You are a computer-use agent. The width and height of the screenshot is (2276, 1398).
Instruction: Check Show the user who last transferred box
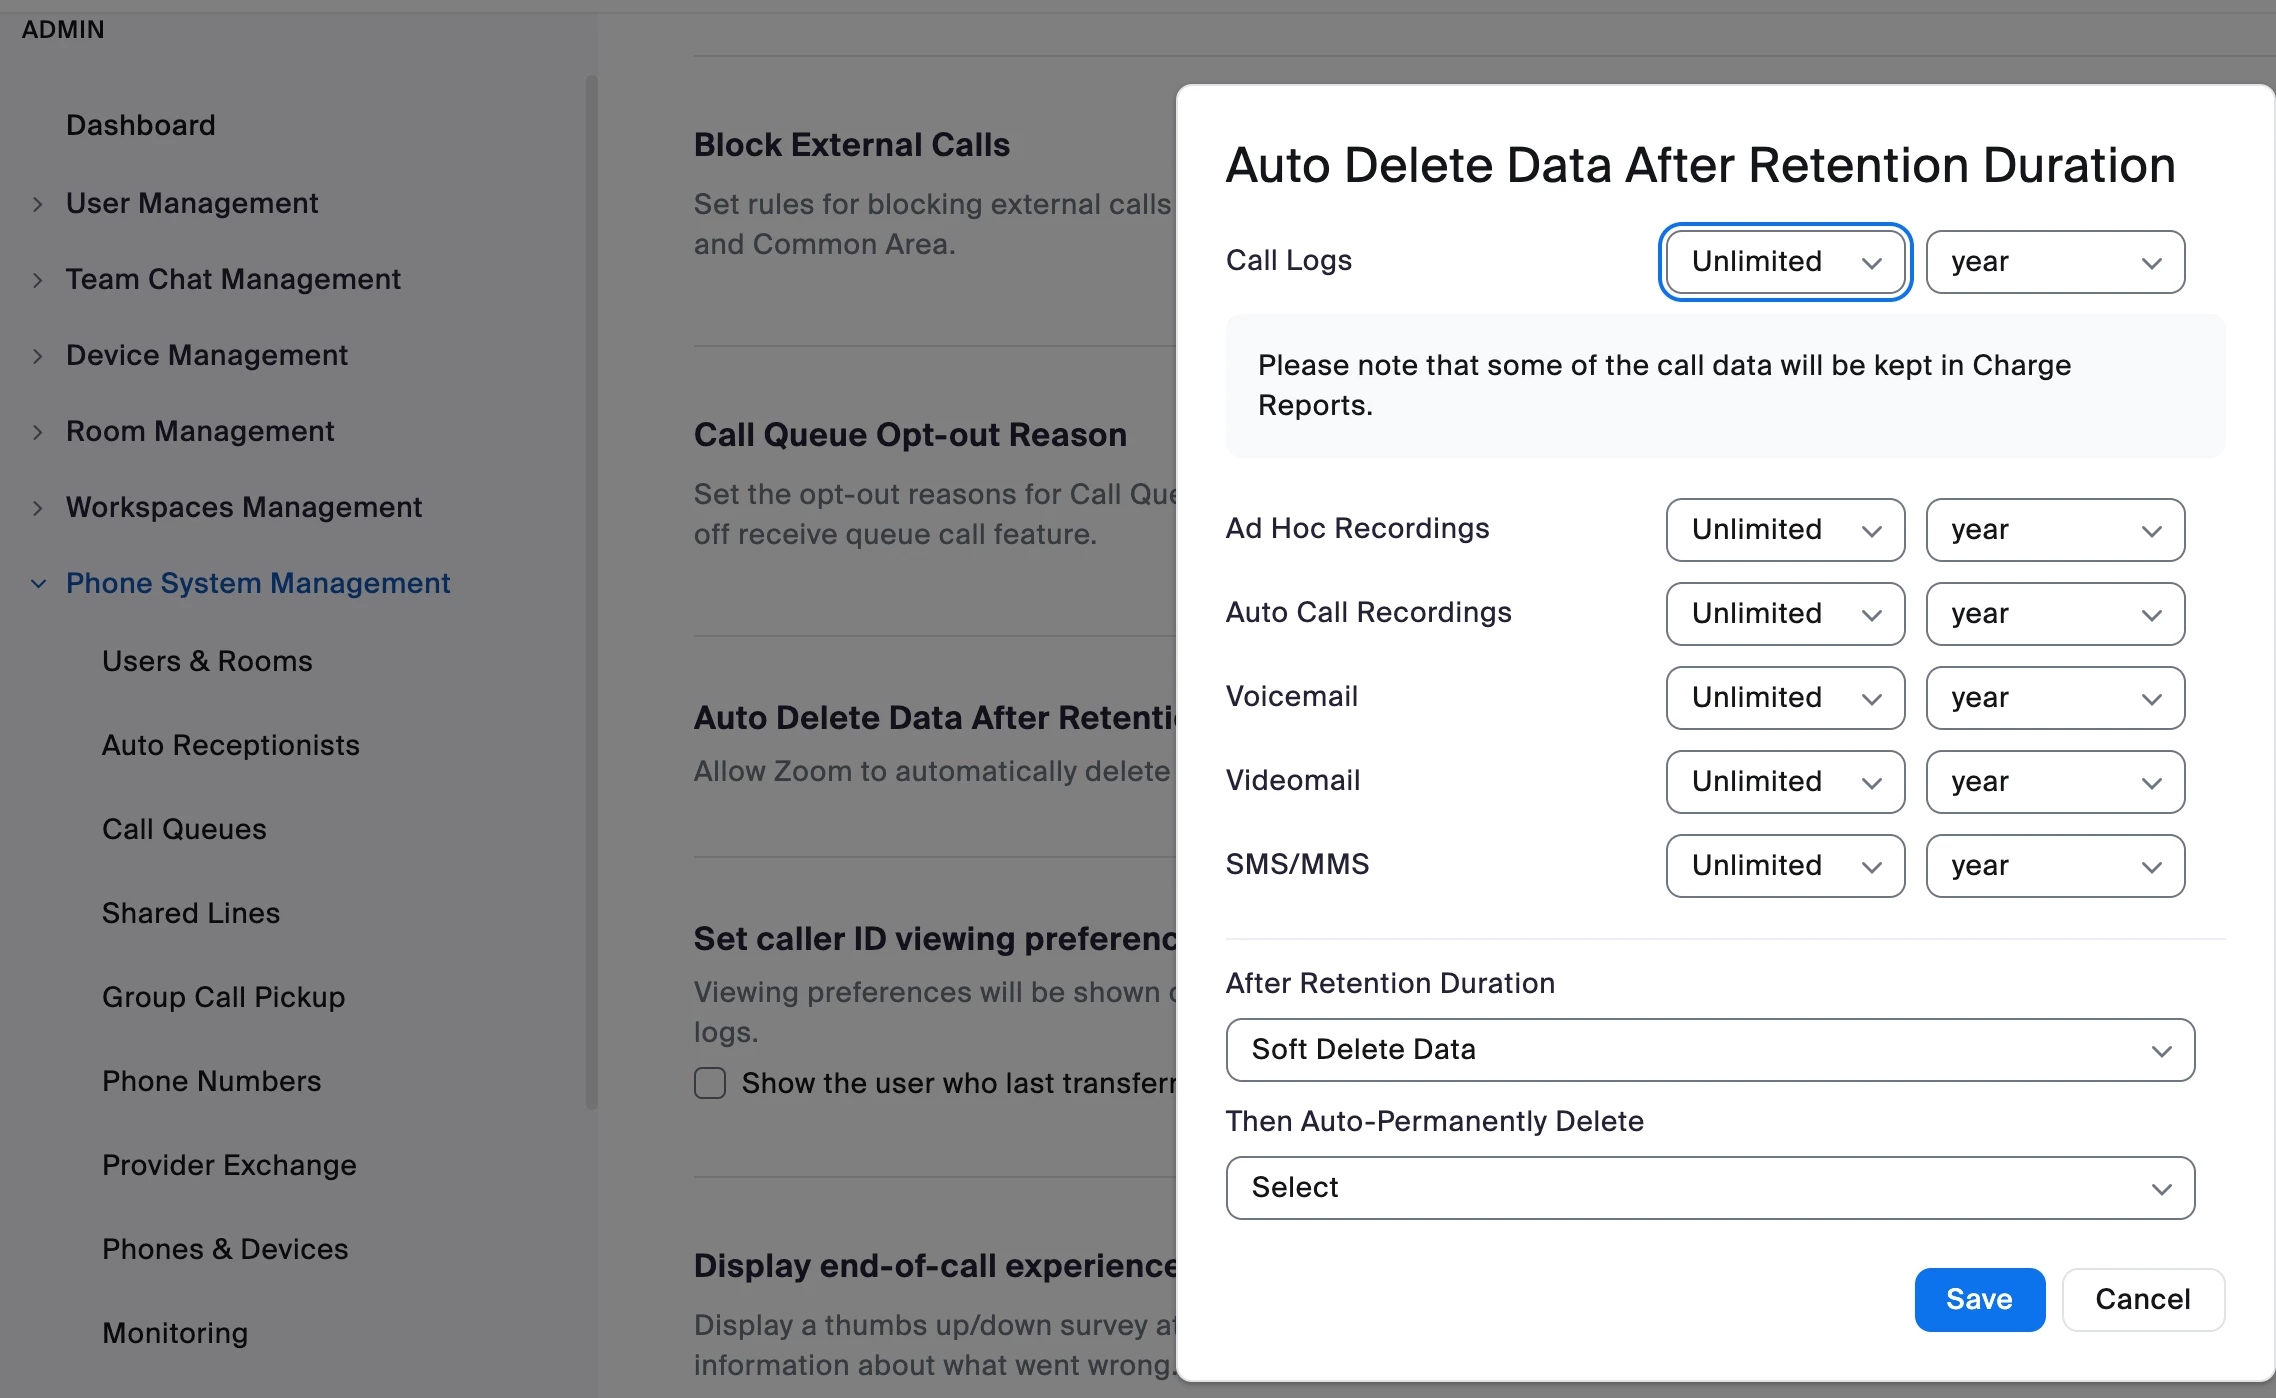point(710,1083)
